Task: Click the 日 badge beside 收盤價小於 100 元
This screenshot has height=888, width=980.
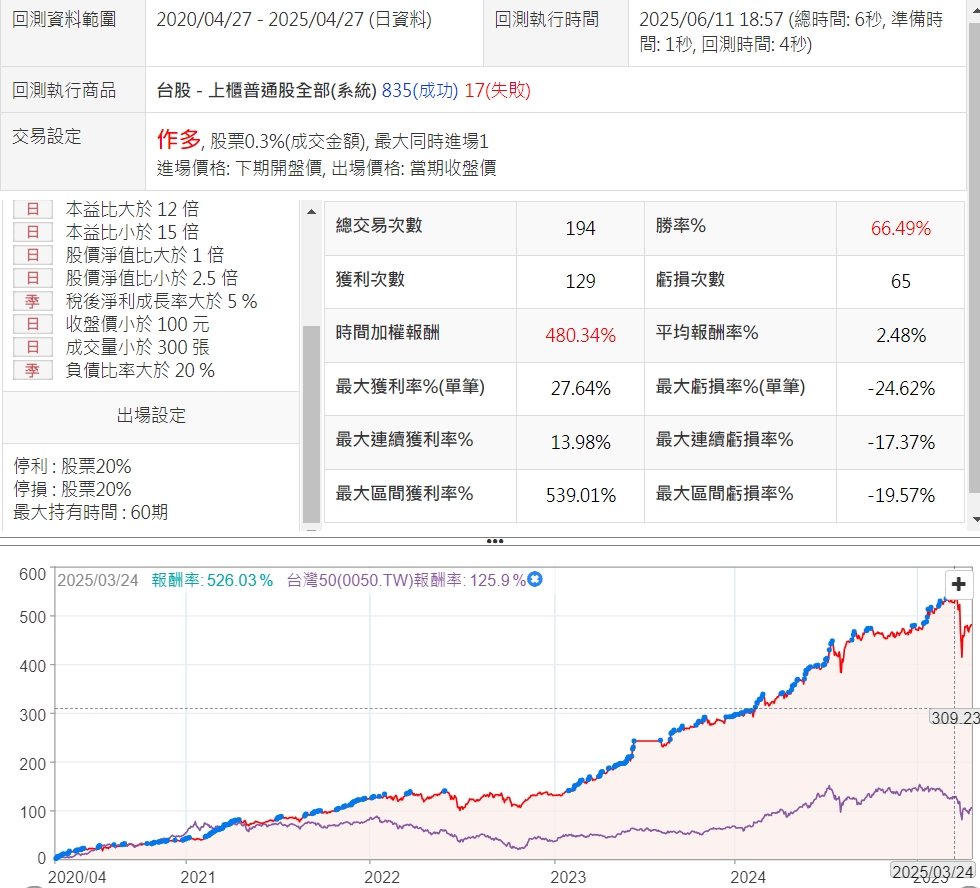Action: pyautogui.click(x=32, y=324)
